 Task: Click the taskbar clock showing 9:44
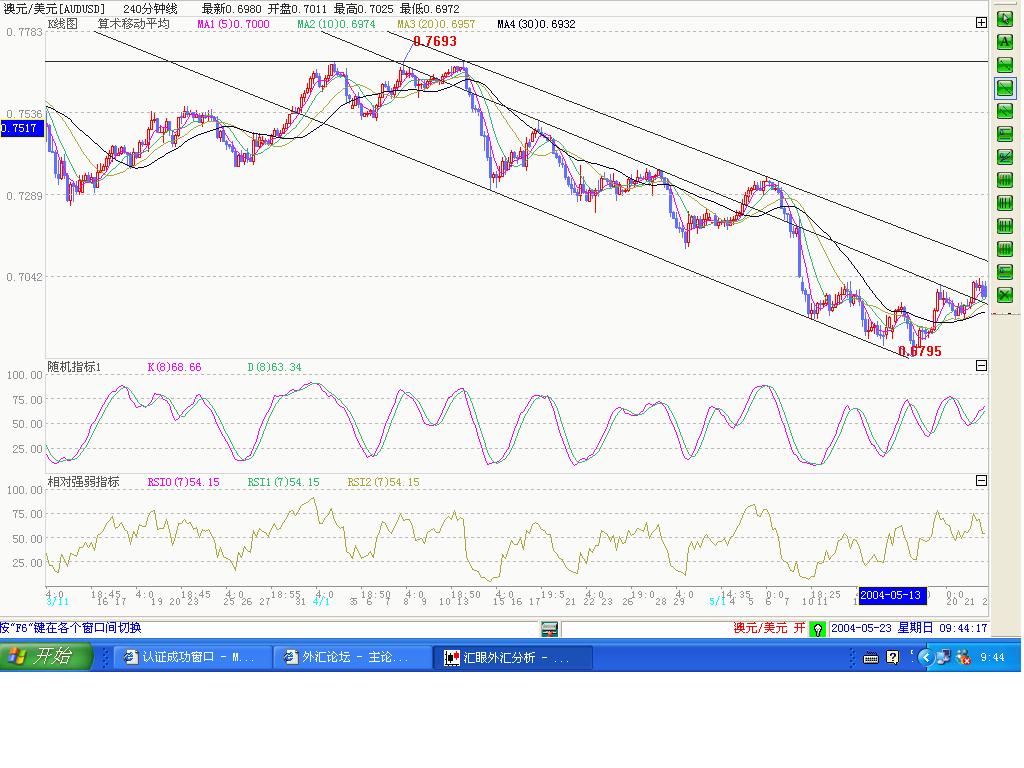pos(993,658)
